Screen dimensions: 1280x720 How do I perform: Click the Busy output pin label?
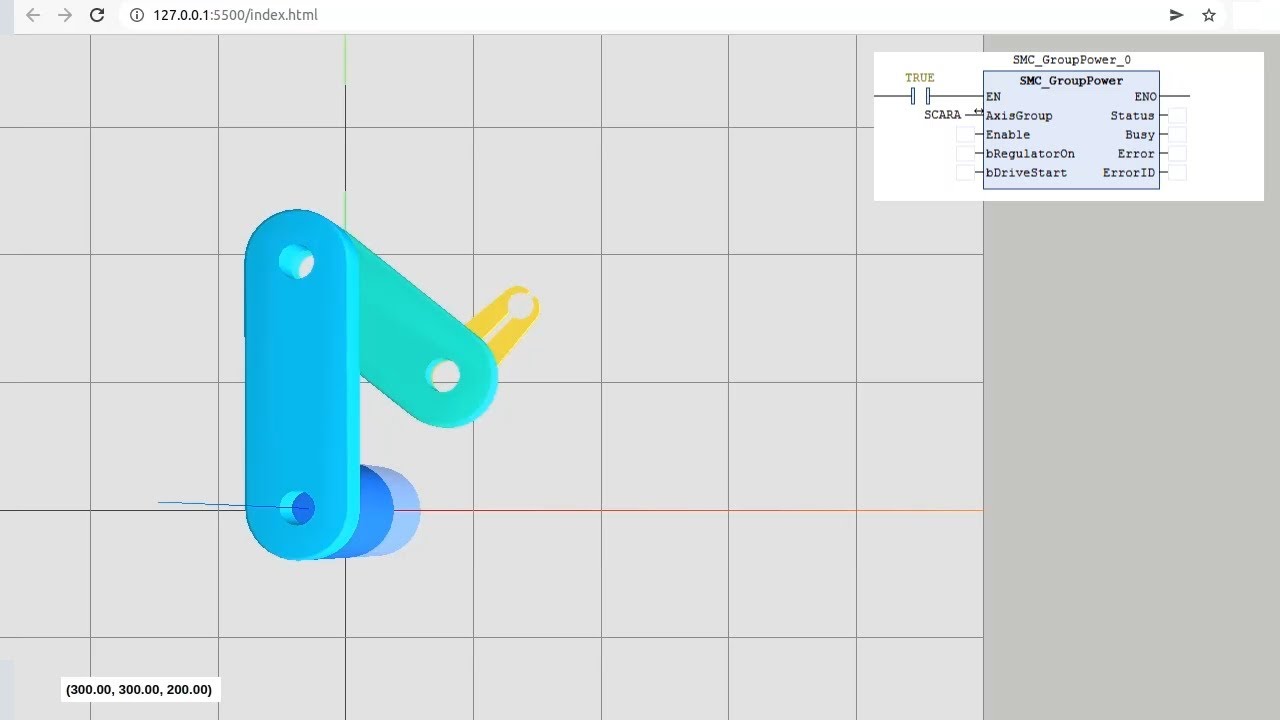pos(1140,135)
